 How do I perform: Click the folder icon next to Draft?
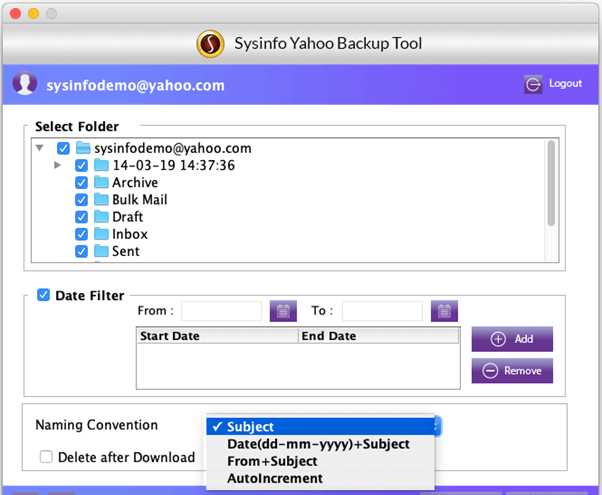[101, 217]
